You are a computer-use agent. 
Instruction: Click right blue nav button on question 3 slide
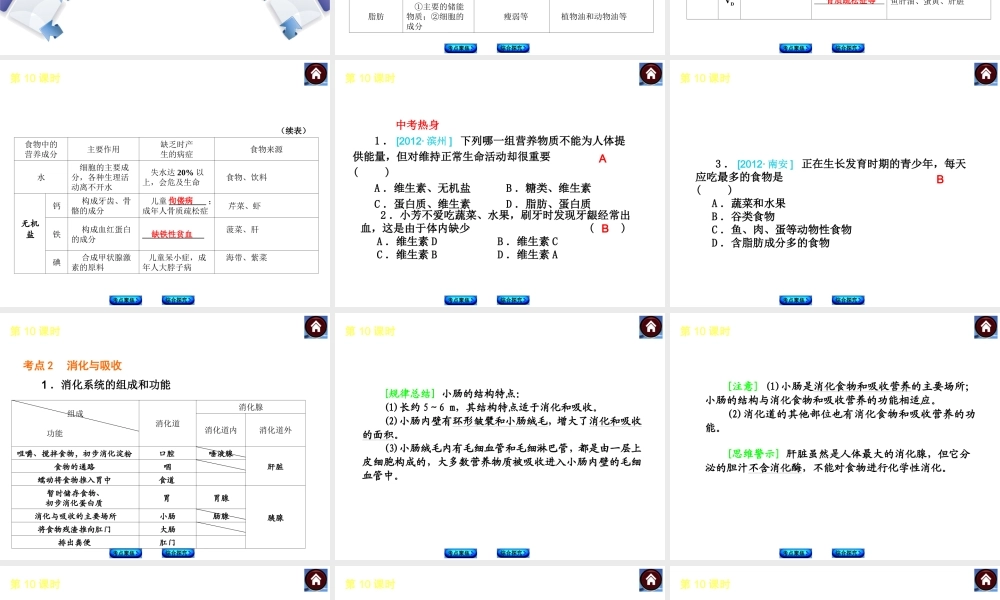[848, 300]
